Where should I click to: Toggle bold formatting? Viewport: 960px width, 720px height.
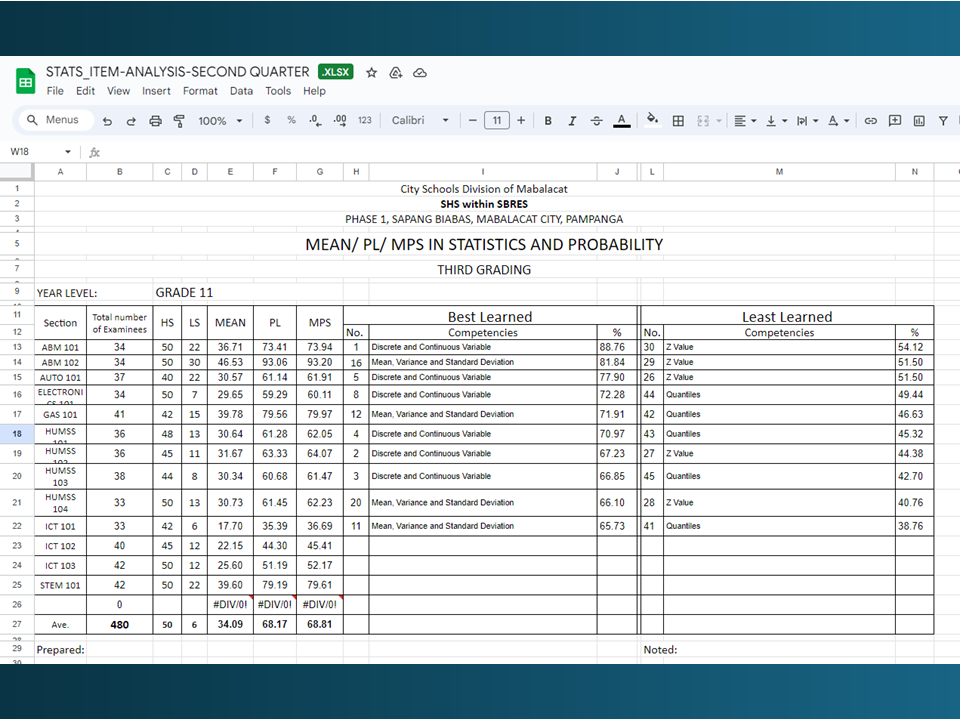click(548, 121)
